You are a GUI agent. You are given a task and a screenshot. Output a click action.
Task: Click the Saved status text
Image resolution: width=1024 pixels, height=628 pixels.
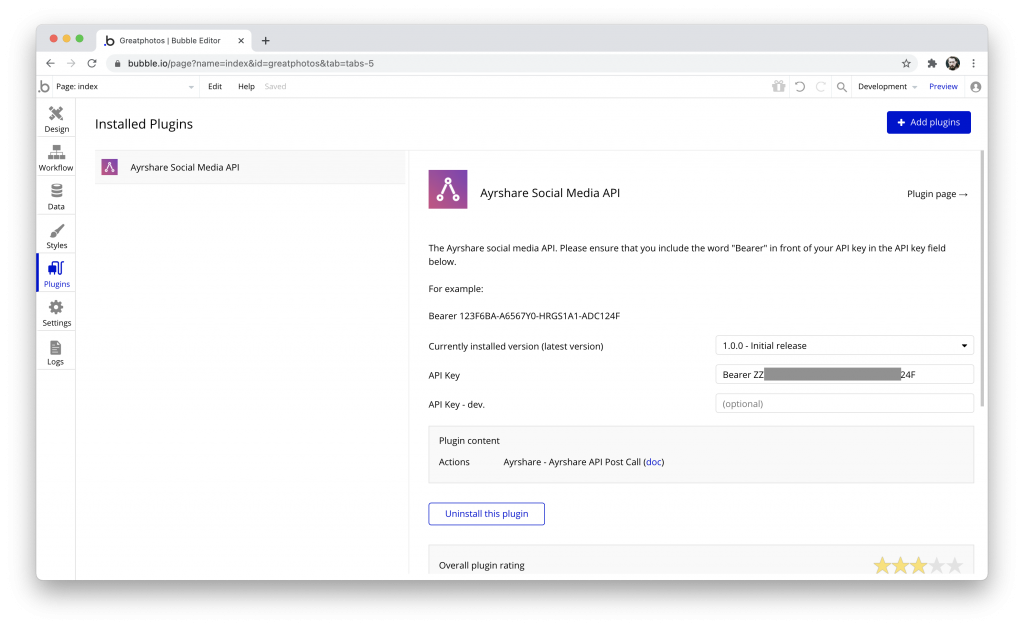(x=275, y=86)
